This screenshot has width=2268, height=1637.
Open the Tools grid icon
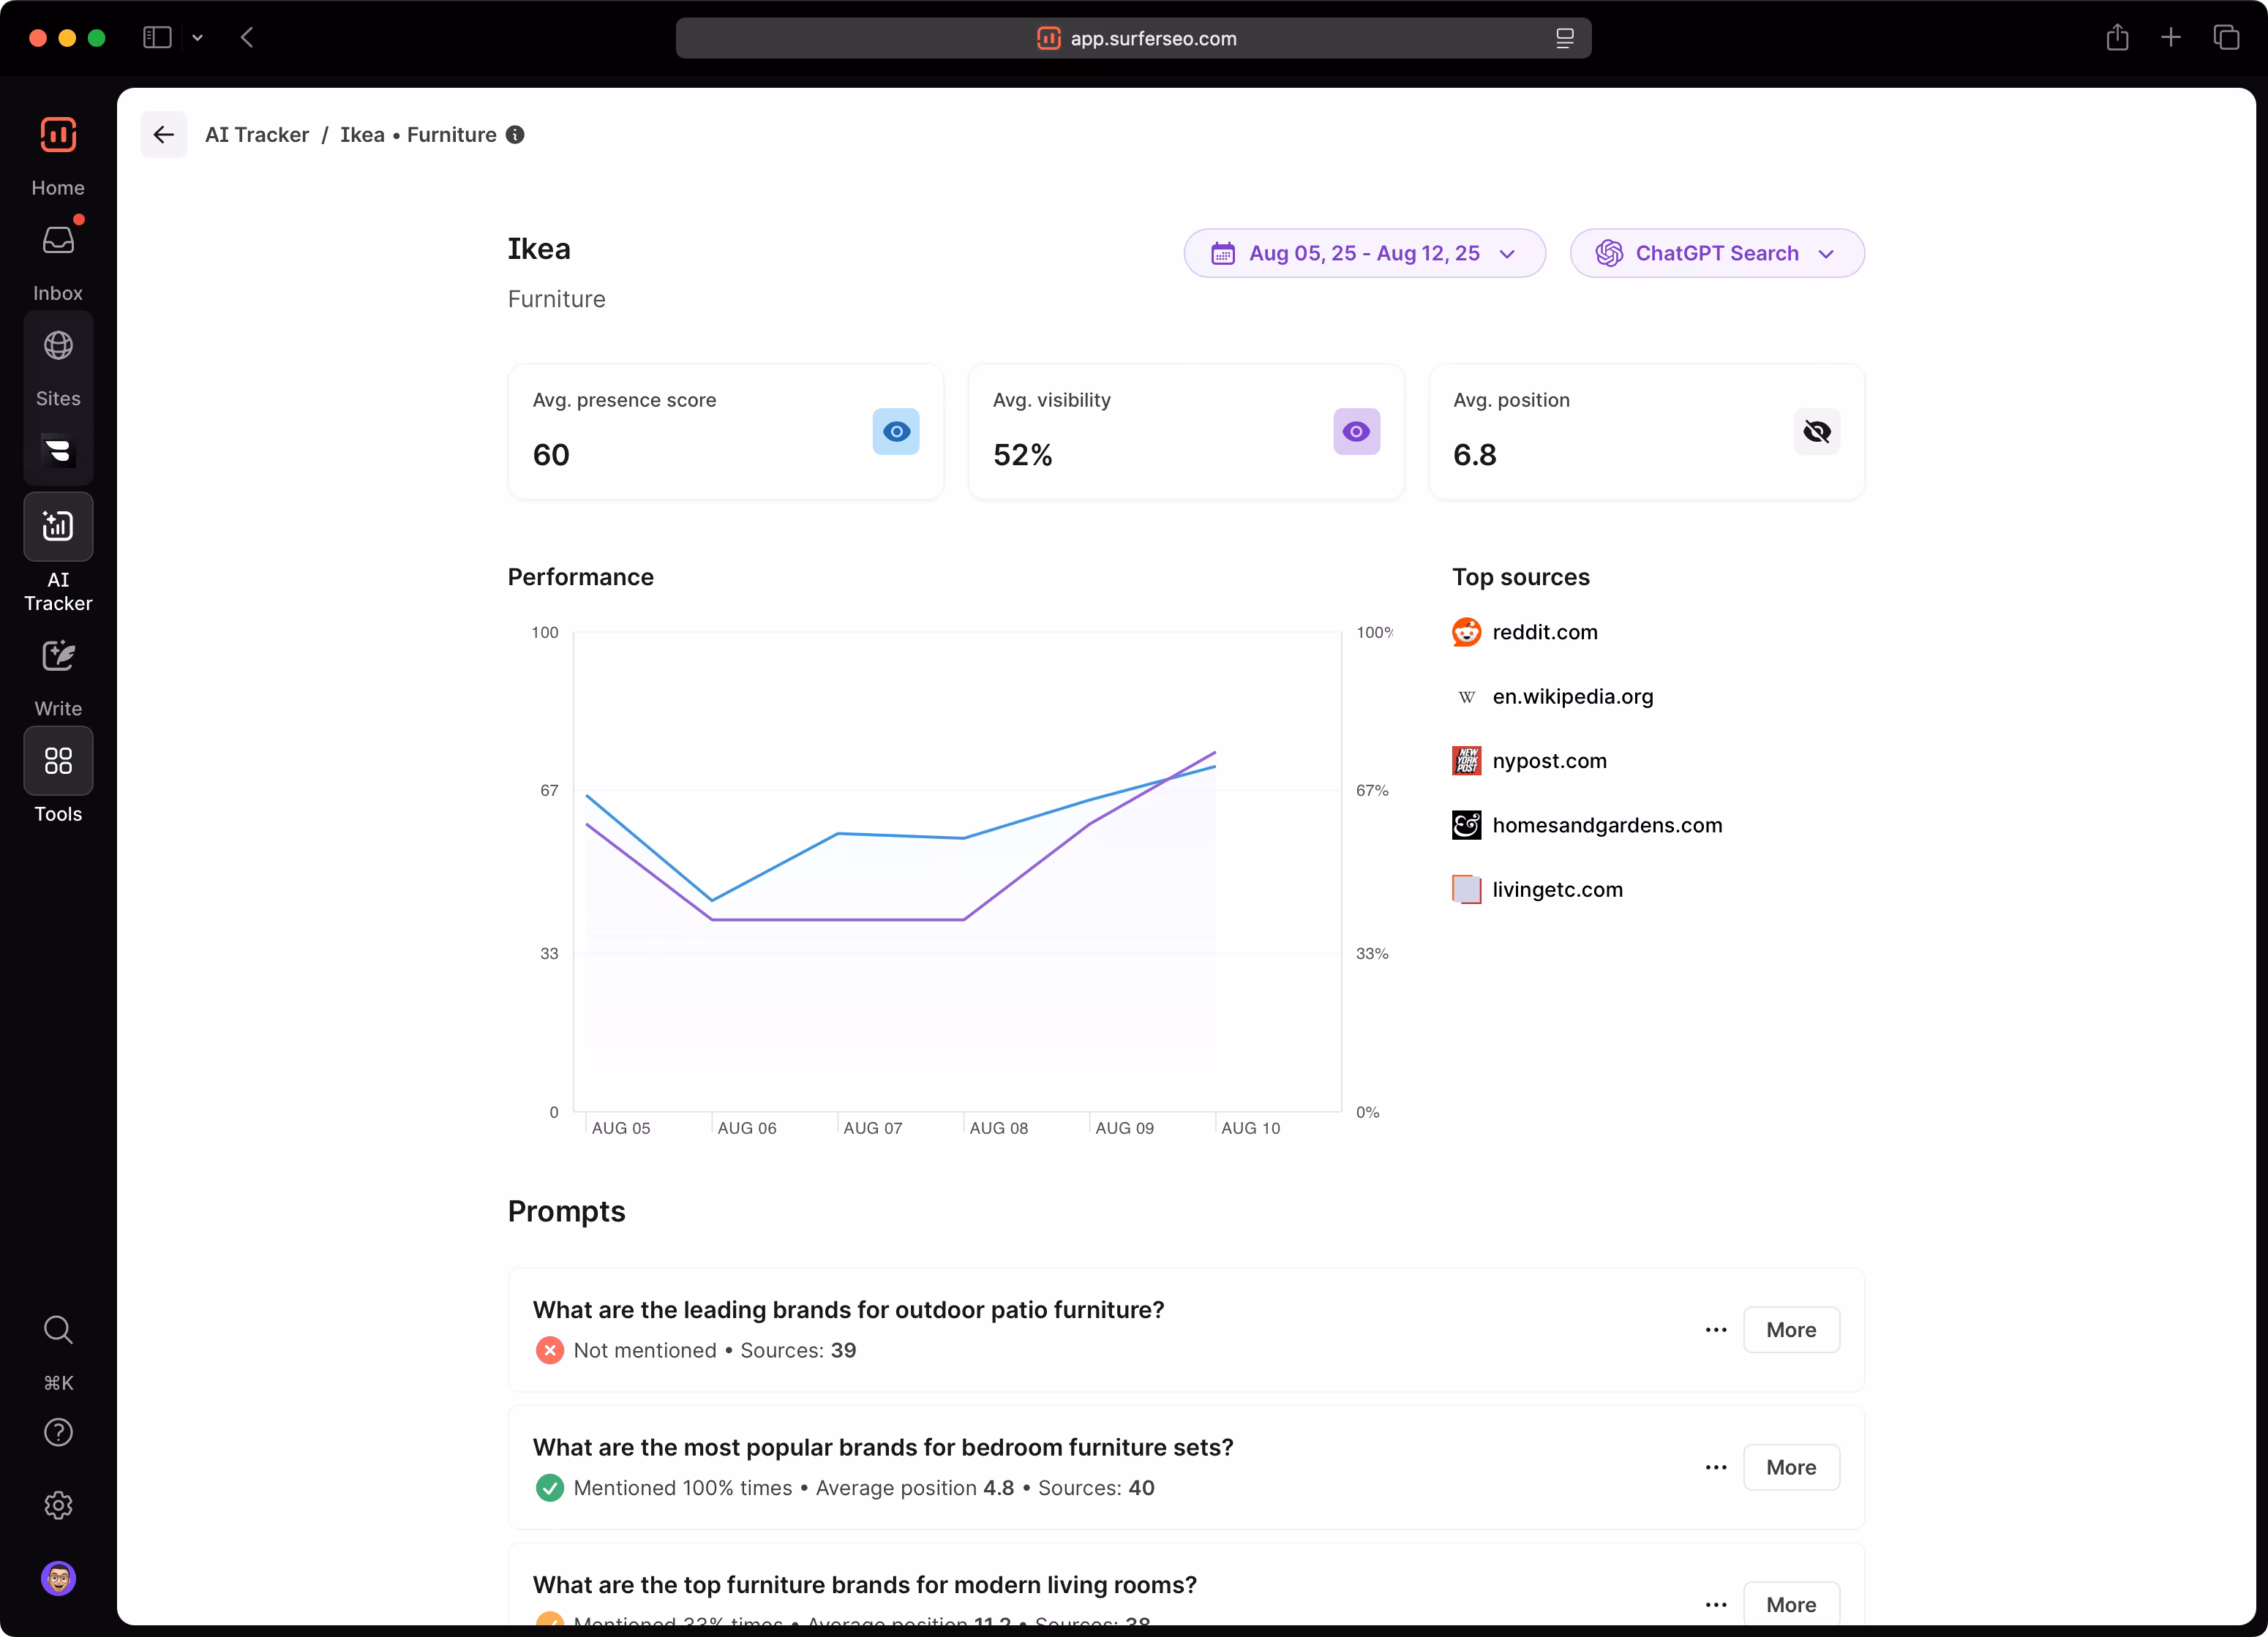tap(58, 761)
